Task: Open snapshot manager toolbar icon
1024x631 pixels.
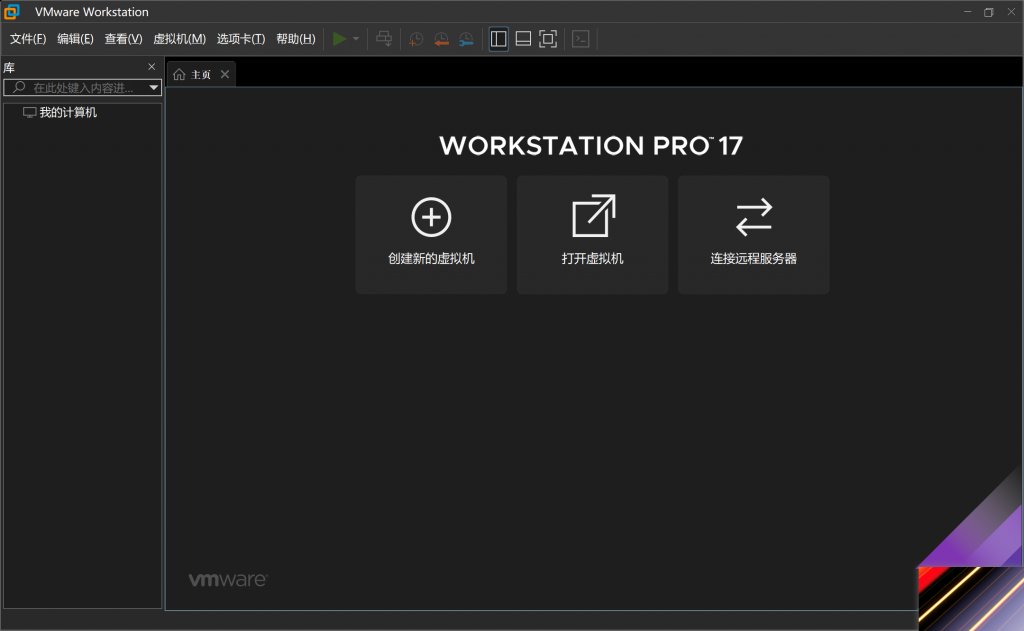Action: click(x=466, y=39)
